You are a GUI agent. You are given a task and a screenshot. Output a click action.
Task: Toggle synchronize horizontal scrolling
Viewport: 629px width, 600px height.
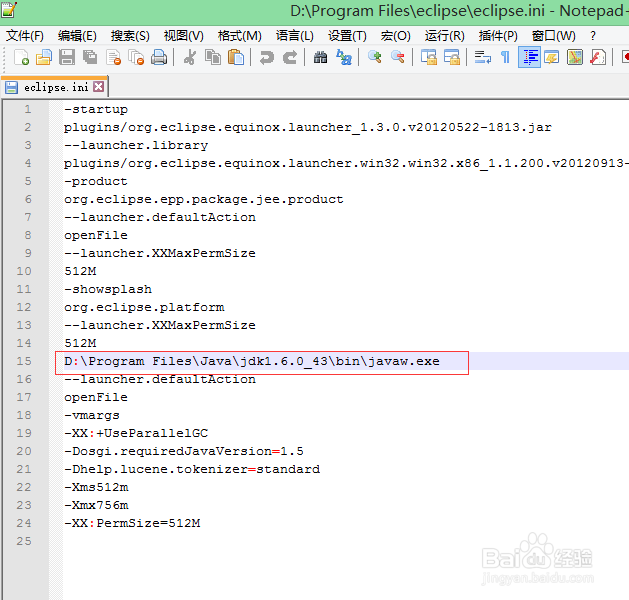point(452,57)
